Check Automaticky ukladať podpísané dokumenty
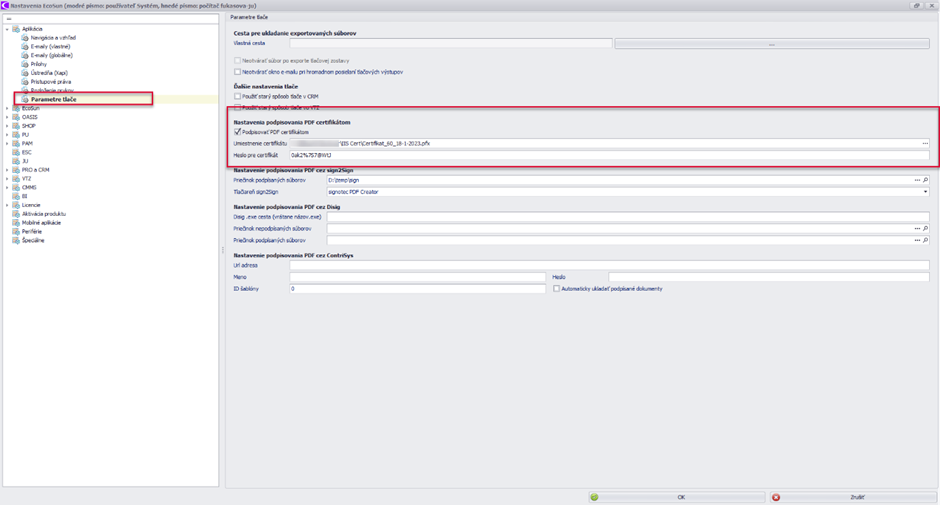 pos(557,288)
